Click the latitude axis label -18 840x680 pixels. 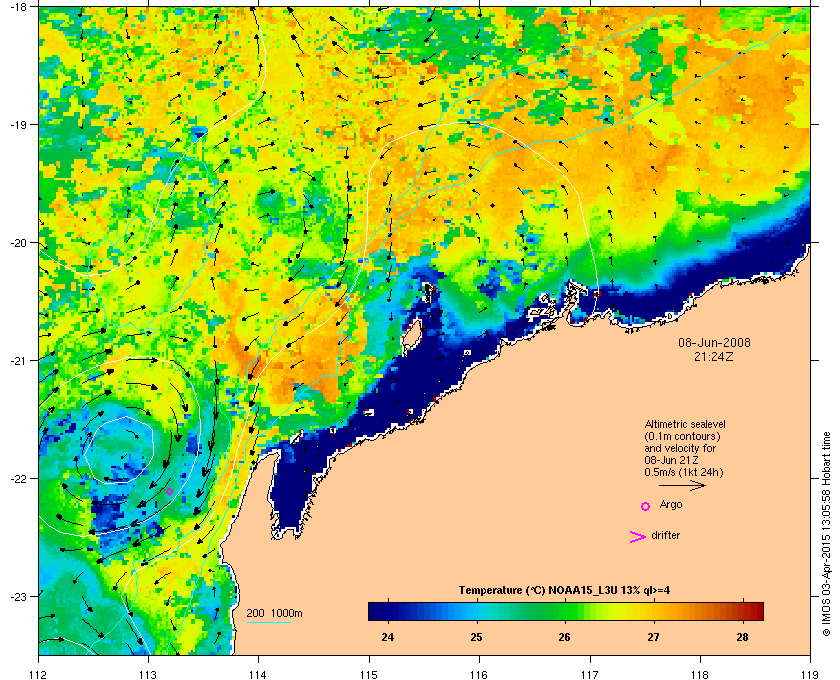point(18,7)
